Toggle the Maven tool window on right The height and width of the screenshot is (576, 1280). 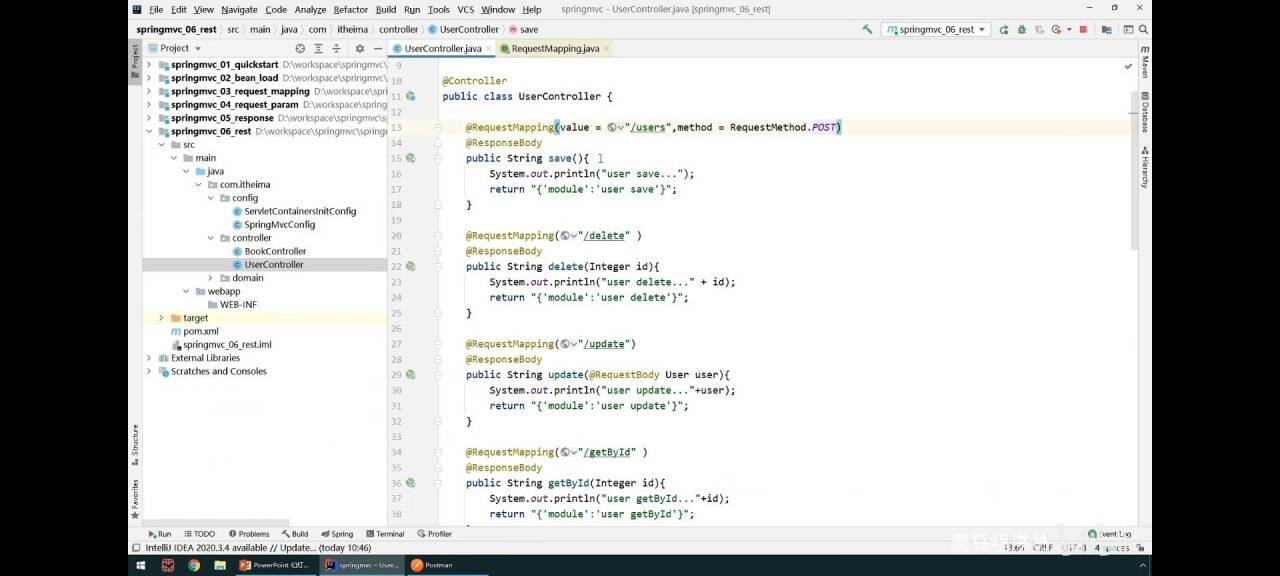tap(1145, 62)
